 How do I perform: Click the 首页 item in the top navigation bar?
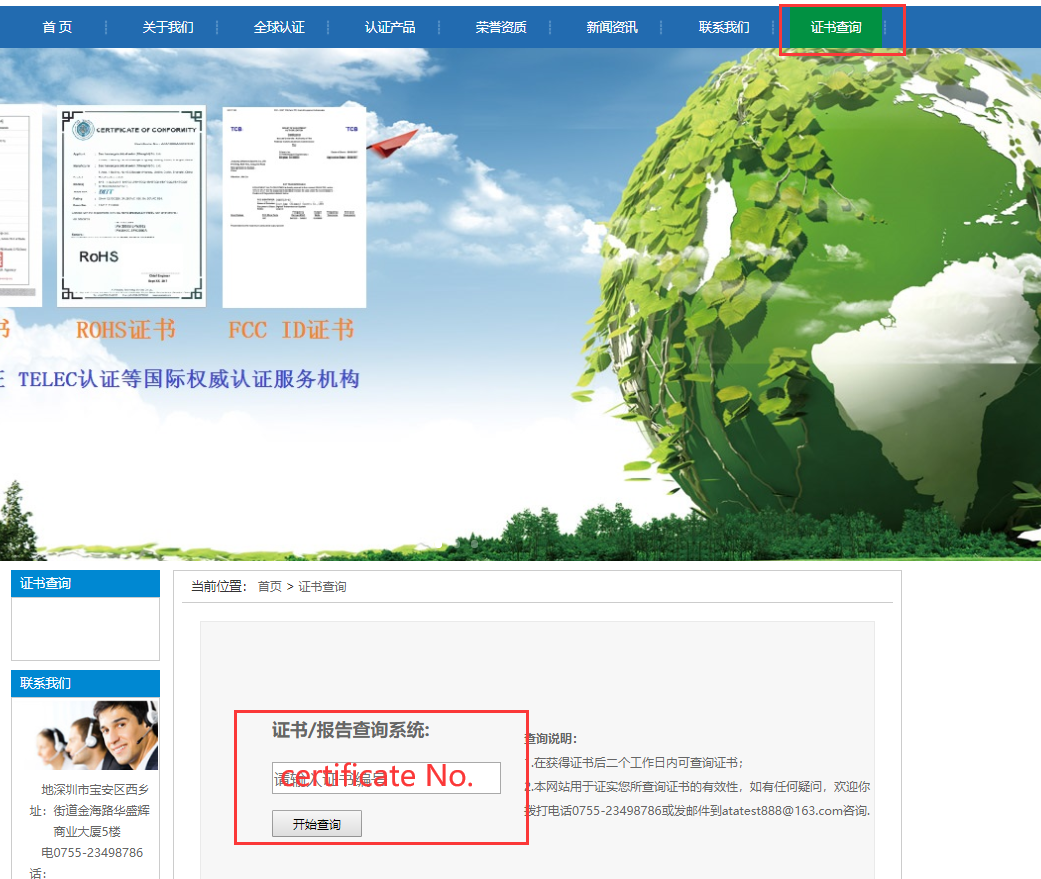coord(57,27)
